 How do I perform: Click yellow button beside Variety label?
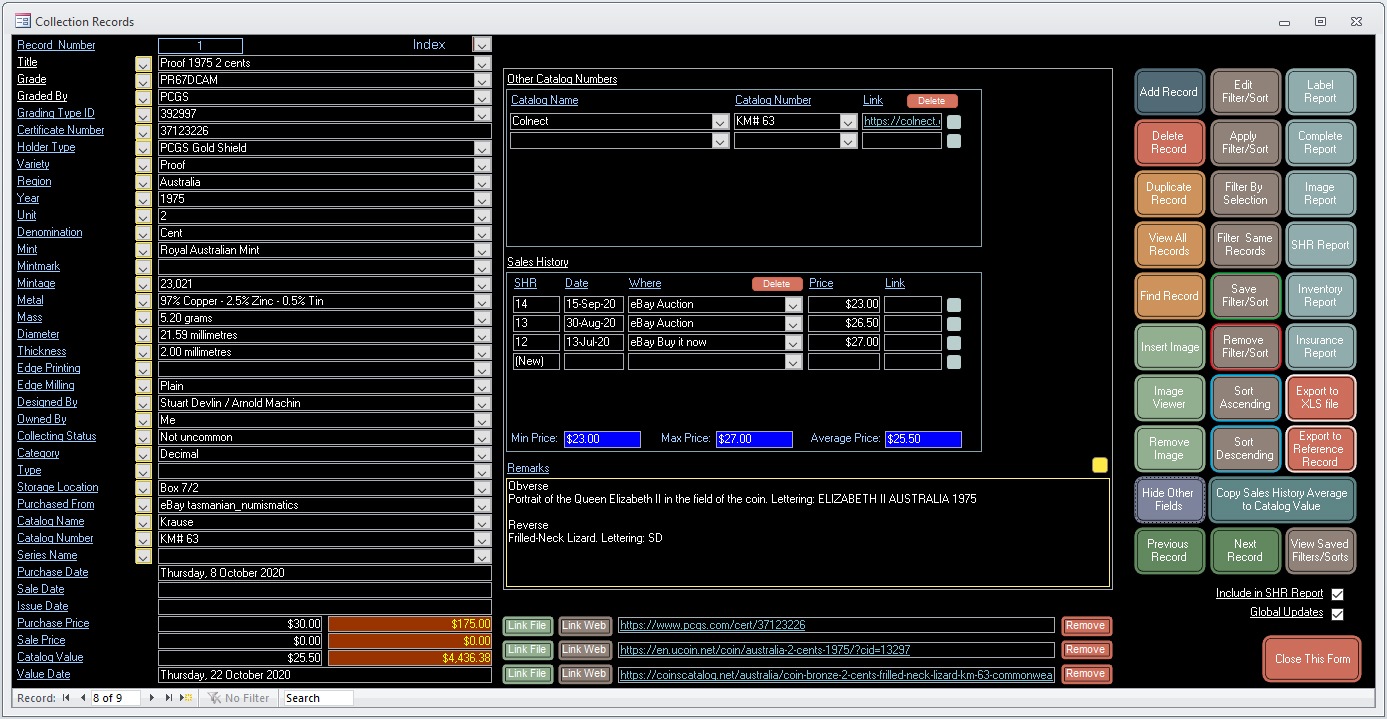pyautogui.click(x=143, y=165)
